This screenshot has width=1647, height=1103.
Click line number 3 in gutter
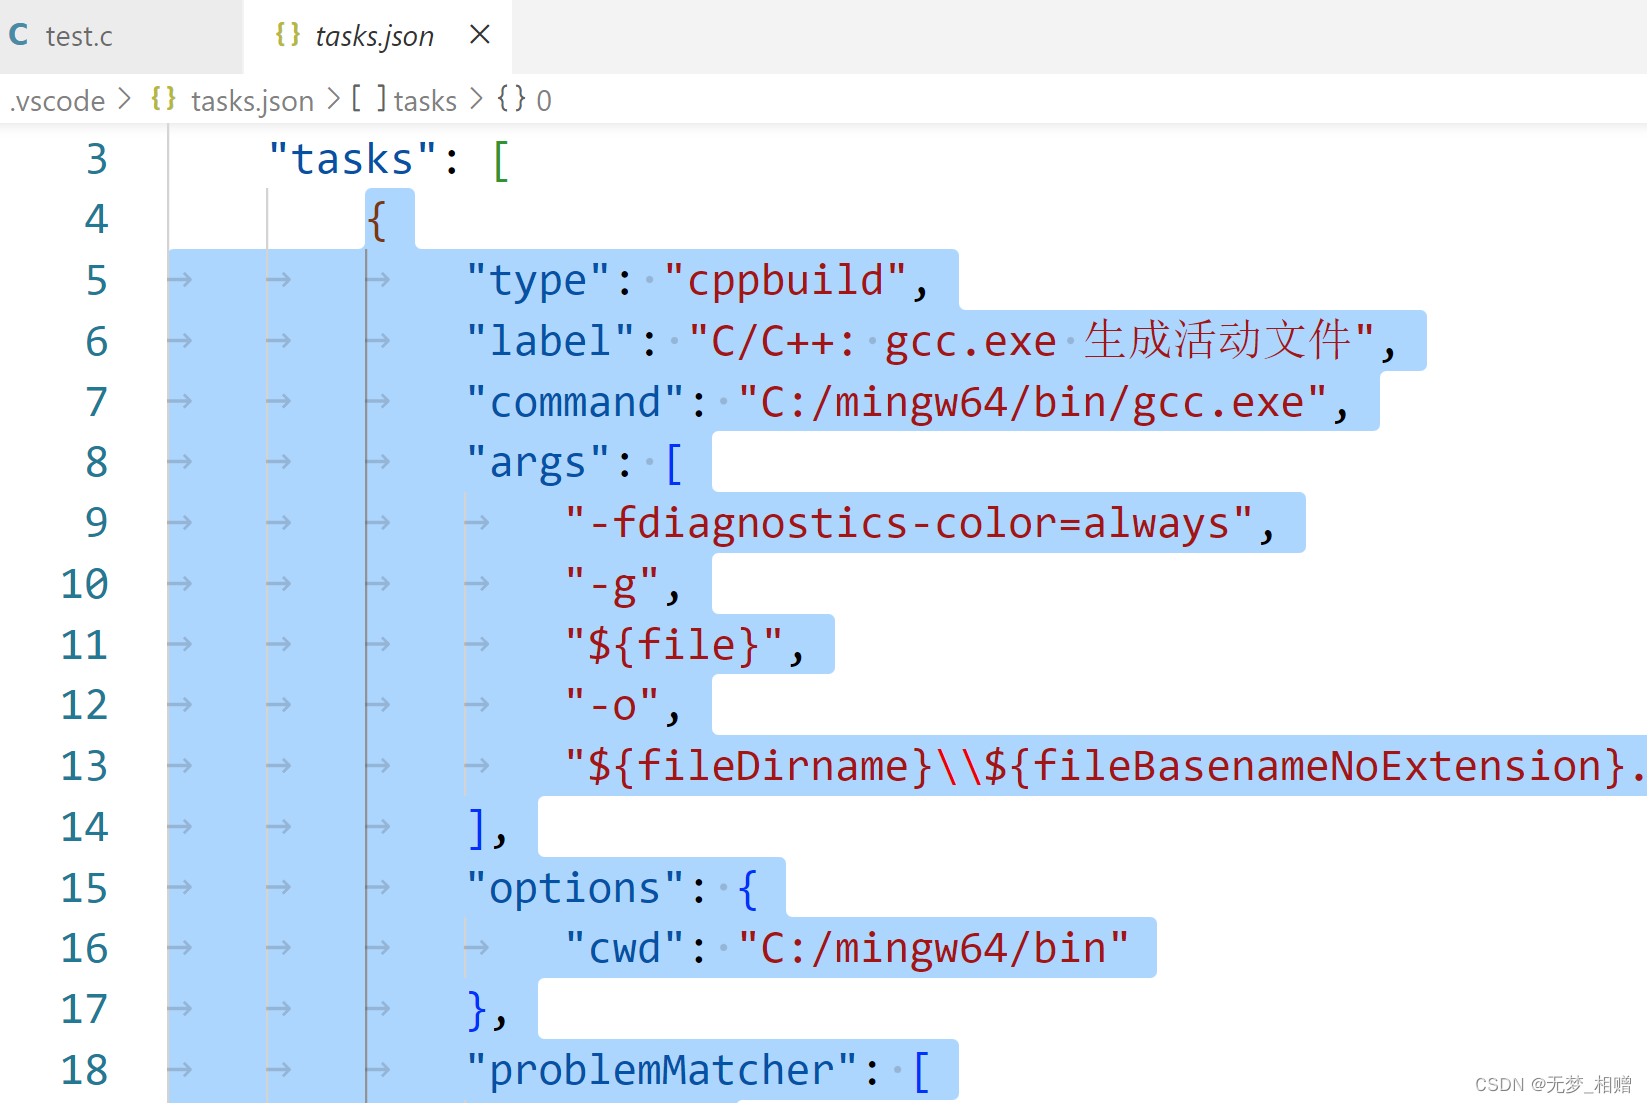click(97, 160)
